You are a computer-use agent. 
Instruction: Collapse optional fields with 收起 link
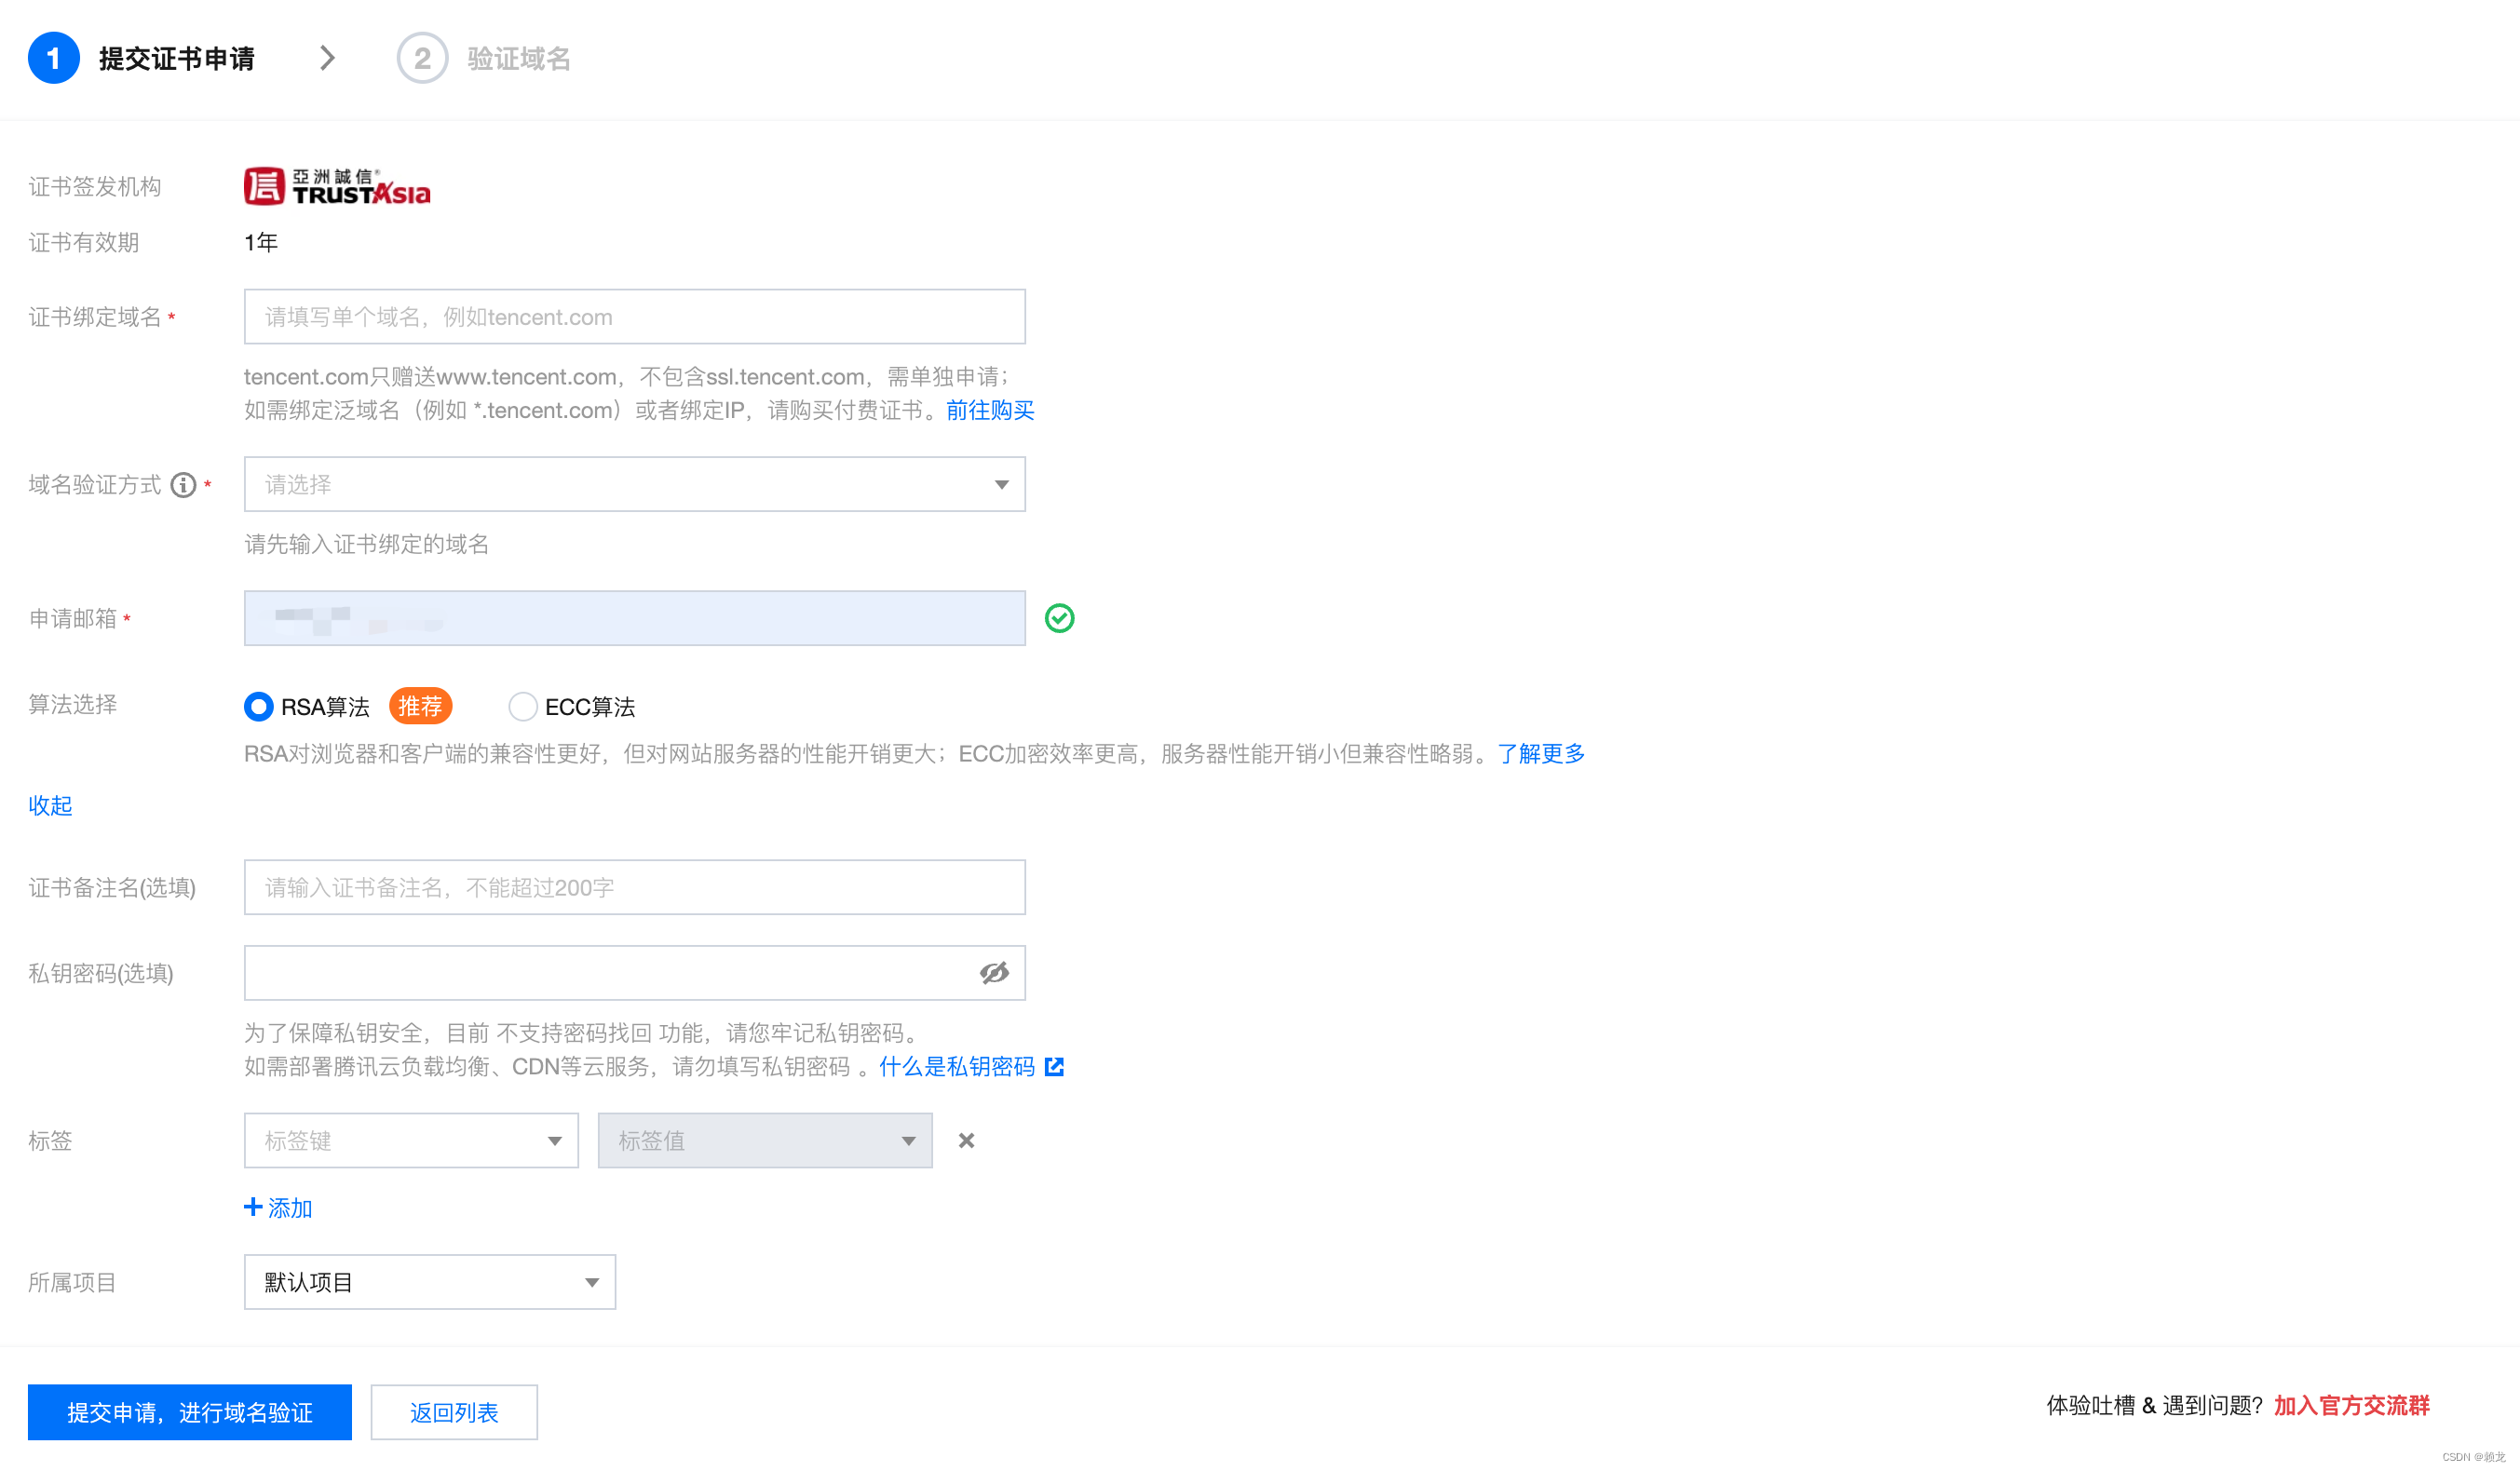click(50, 805)
